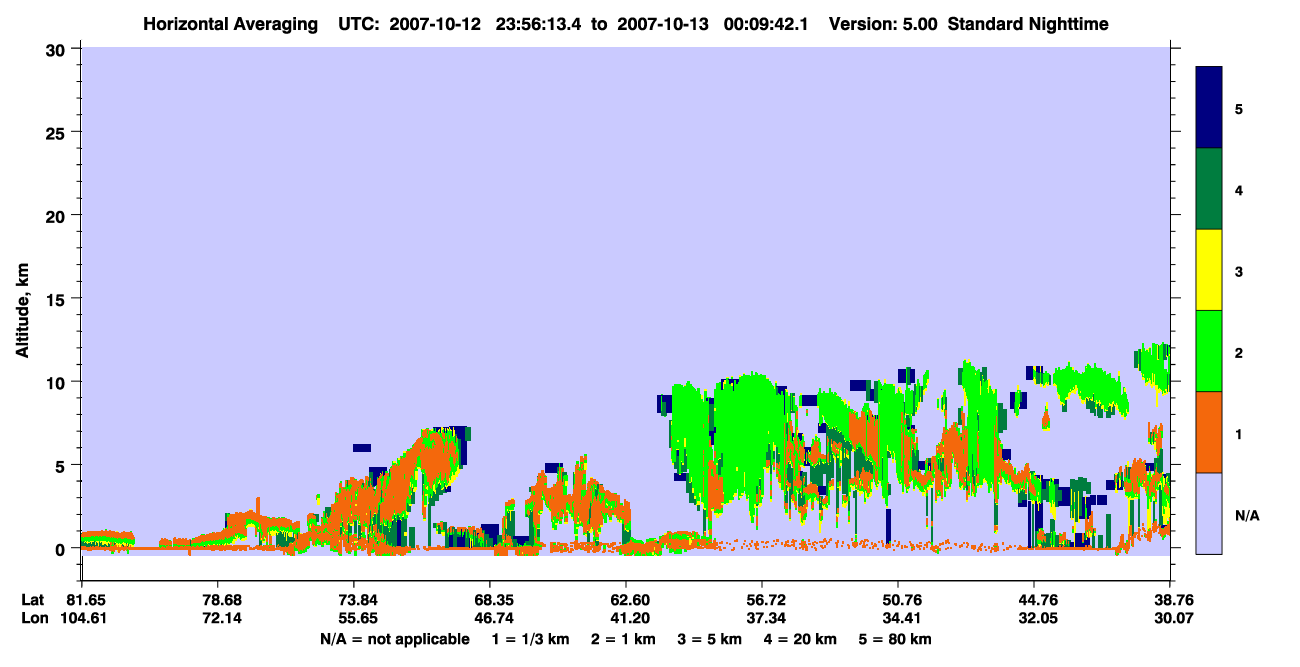Click the 'Version: 5.00 Standard Nighttime' label
The height and width of the screenshot is (667, 1300).
point(969,24)
